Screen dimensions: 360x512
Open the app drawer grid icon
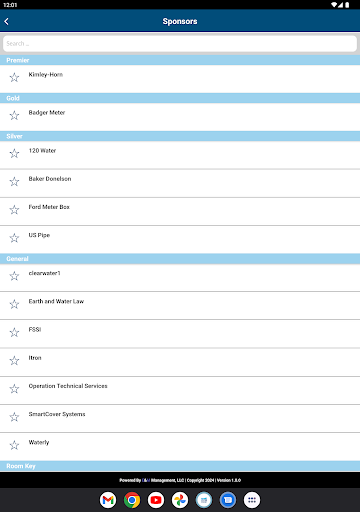(252, 500)
